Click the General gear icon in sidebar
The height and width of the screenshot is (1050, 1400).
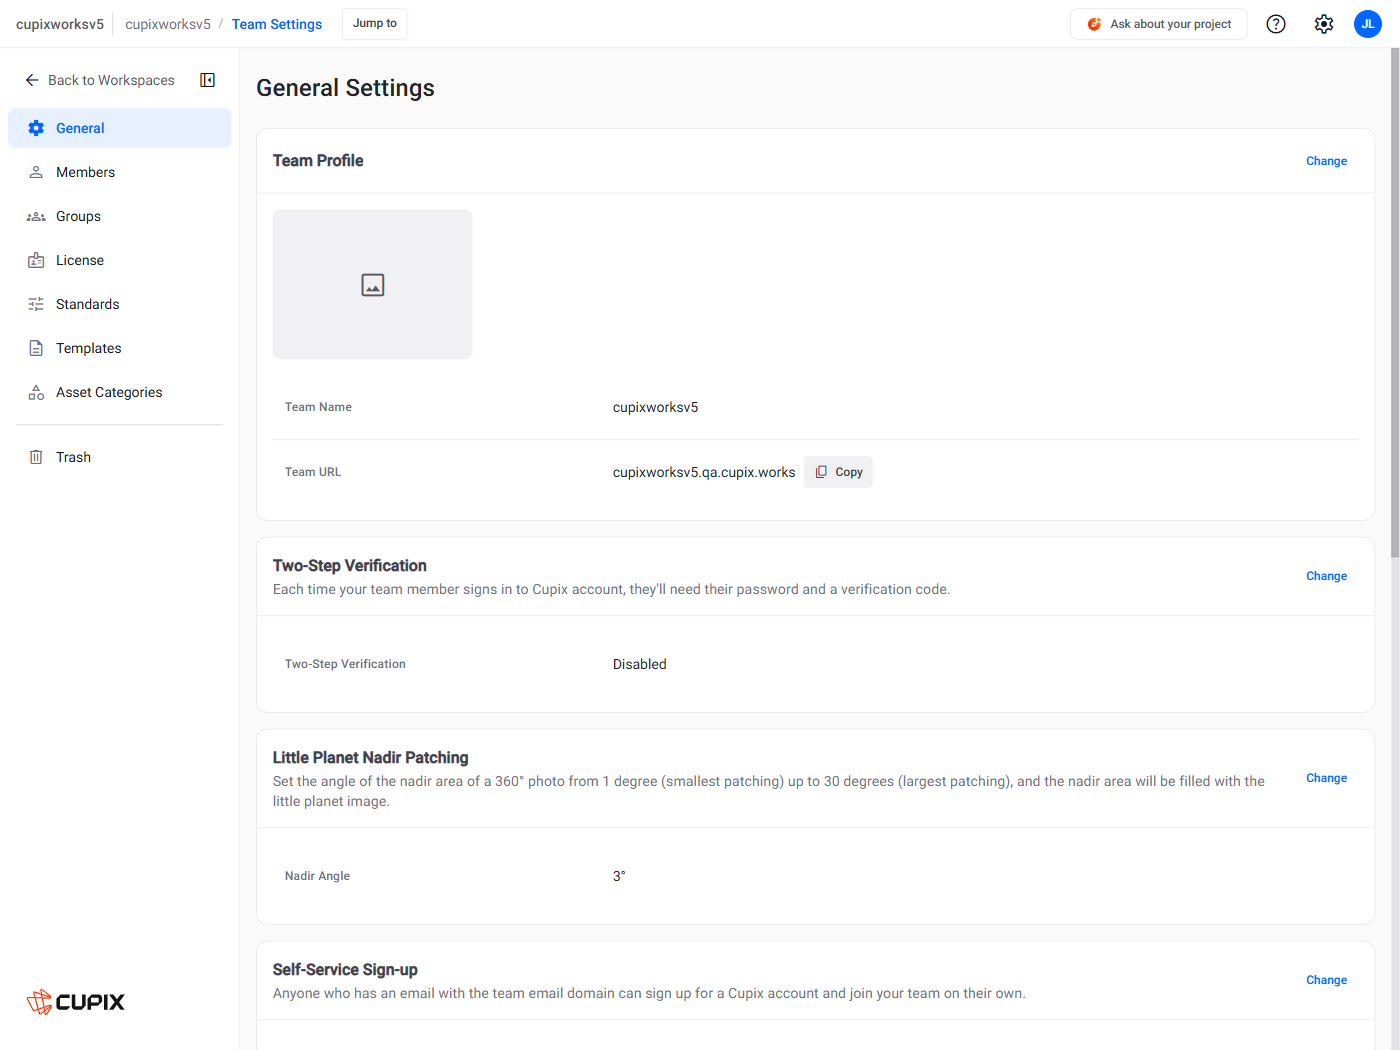click(x=36, y=128)
